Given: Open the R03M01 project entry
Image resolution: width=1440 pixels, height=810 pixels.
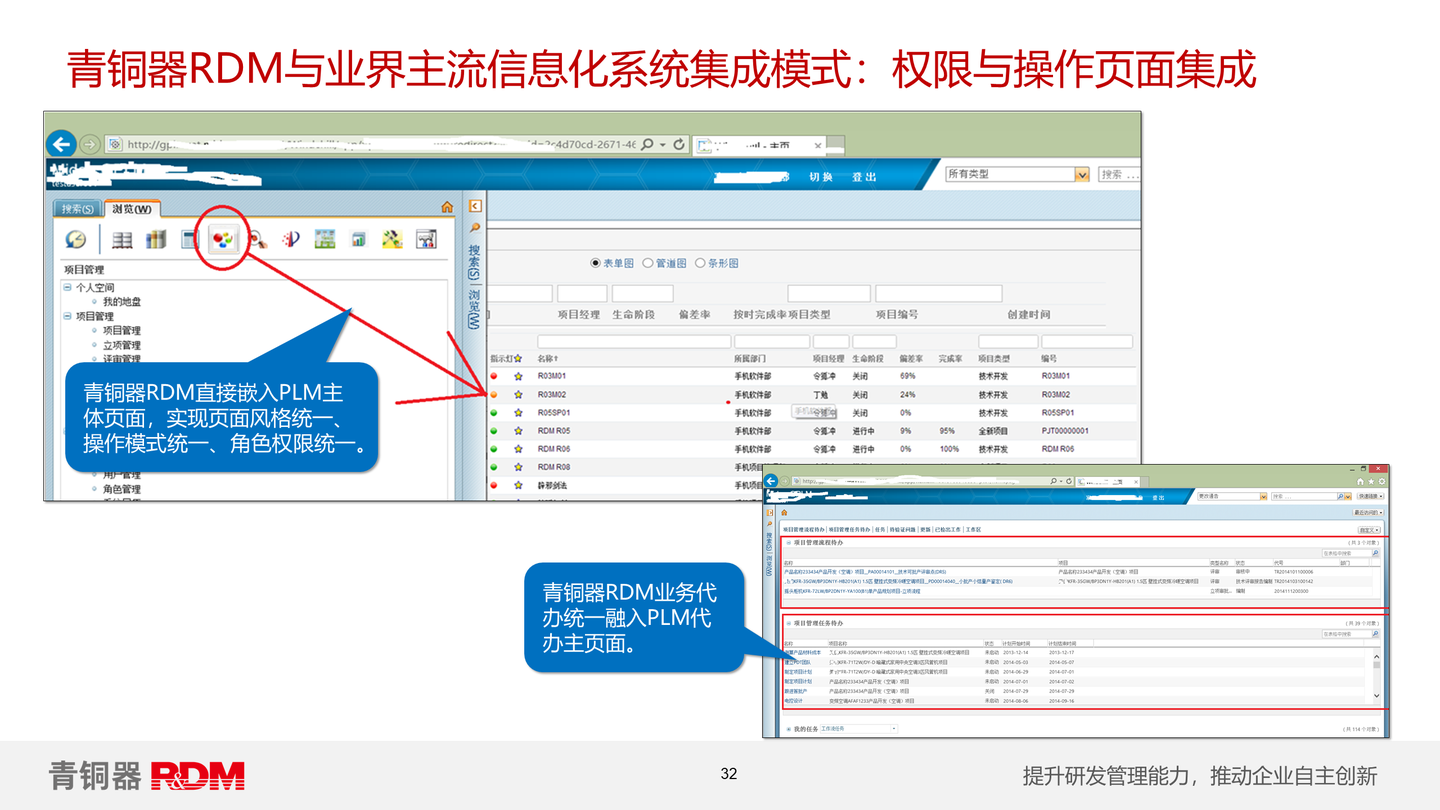Looking at the screenshot, I should pos(554,376).
